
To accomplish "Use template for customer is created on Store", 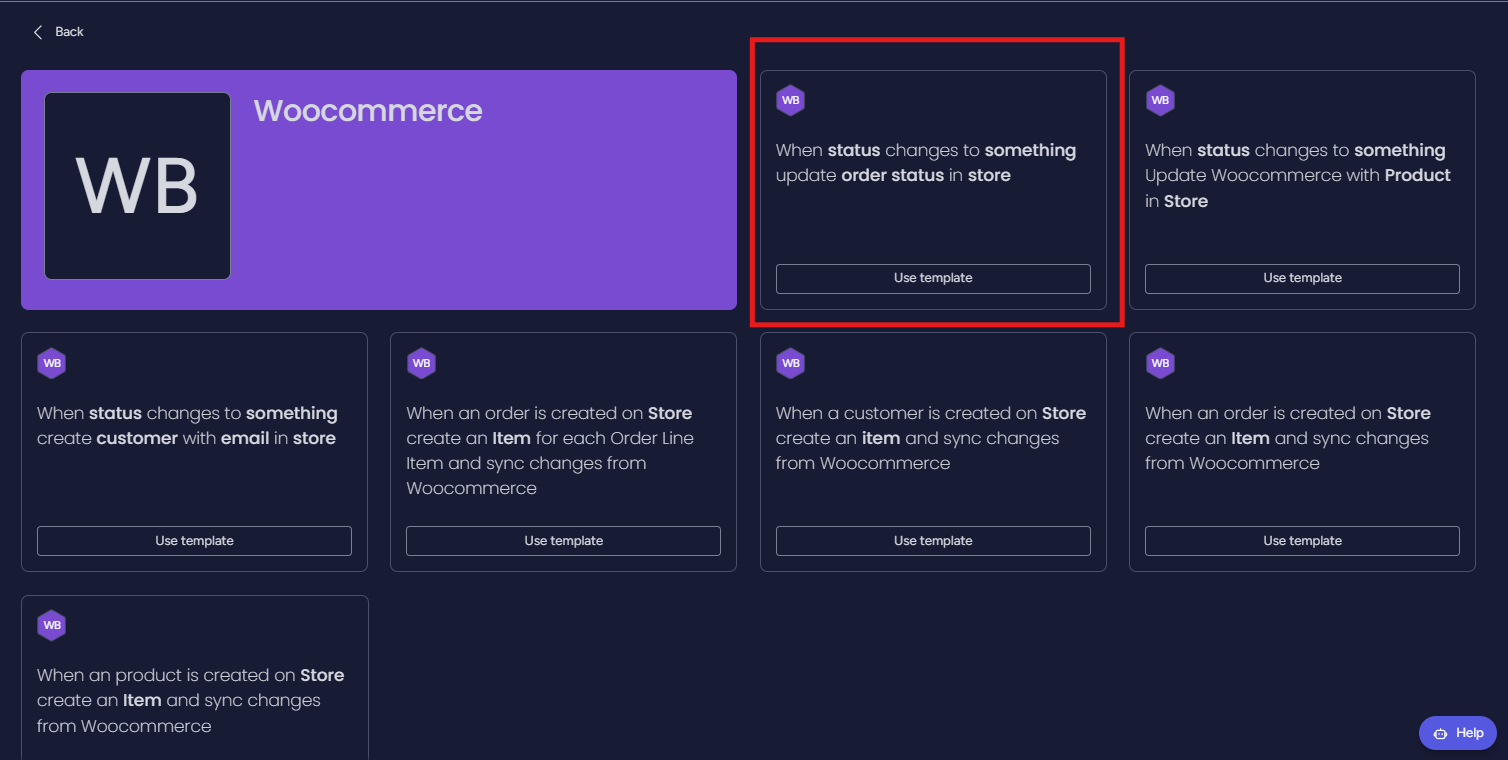I will click(933, 541).
